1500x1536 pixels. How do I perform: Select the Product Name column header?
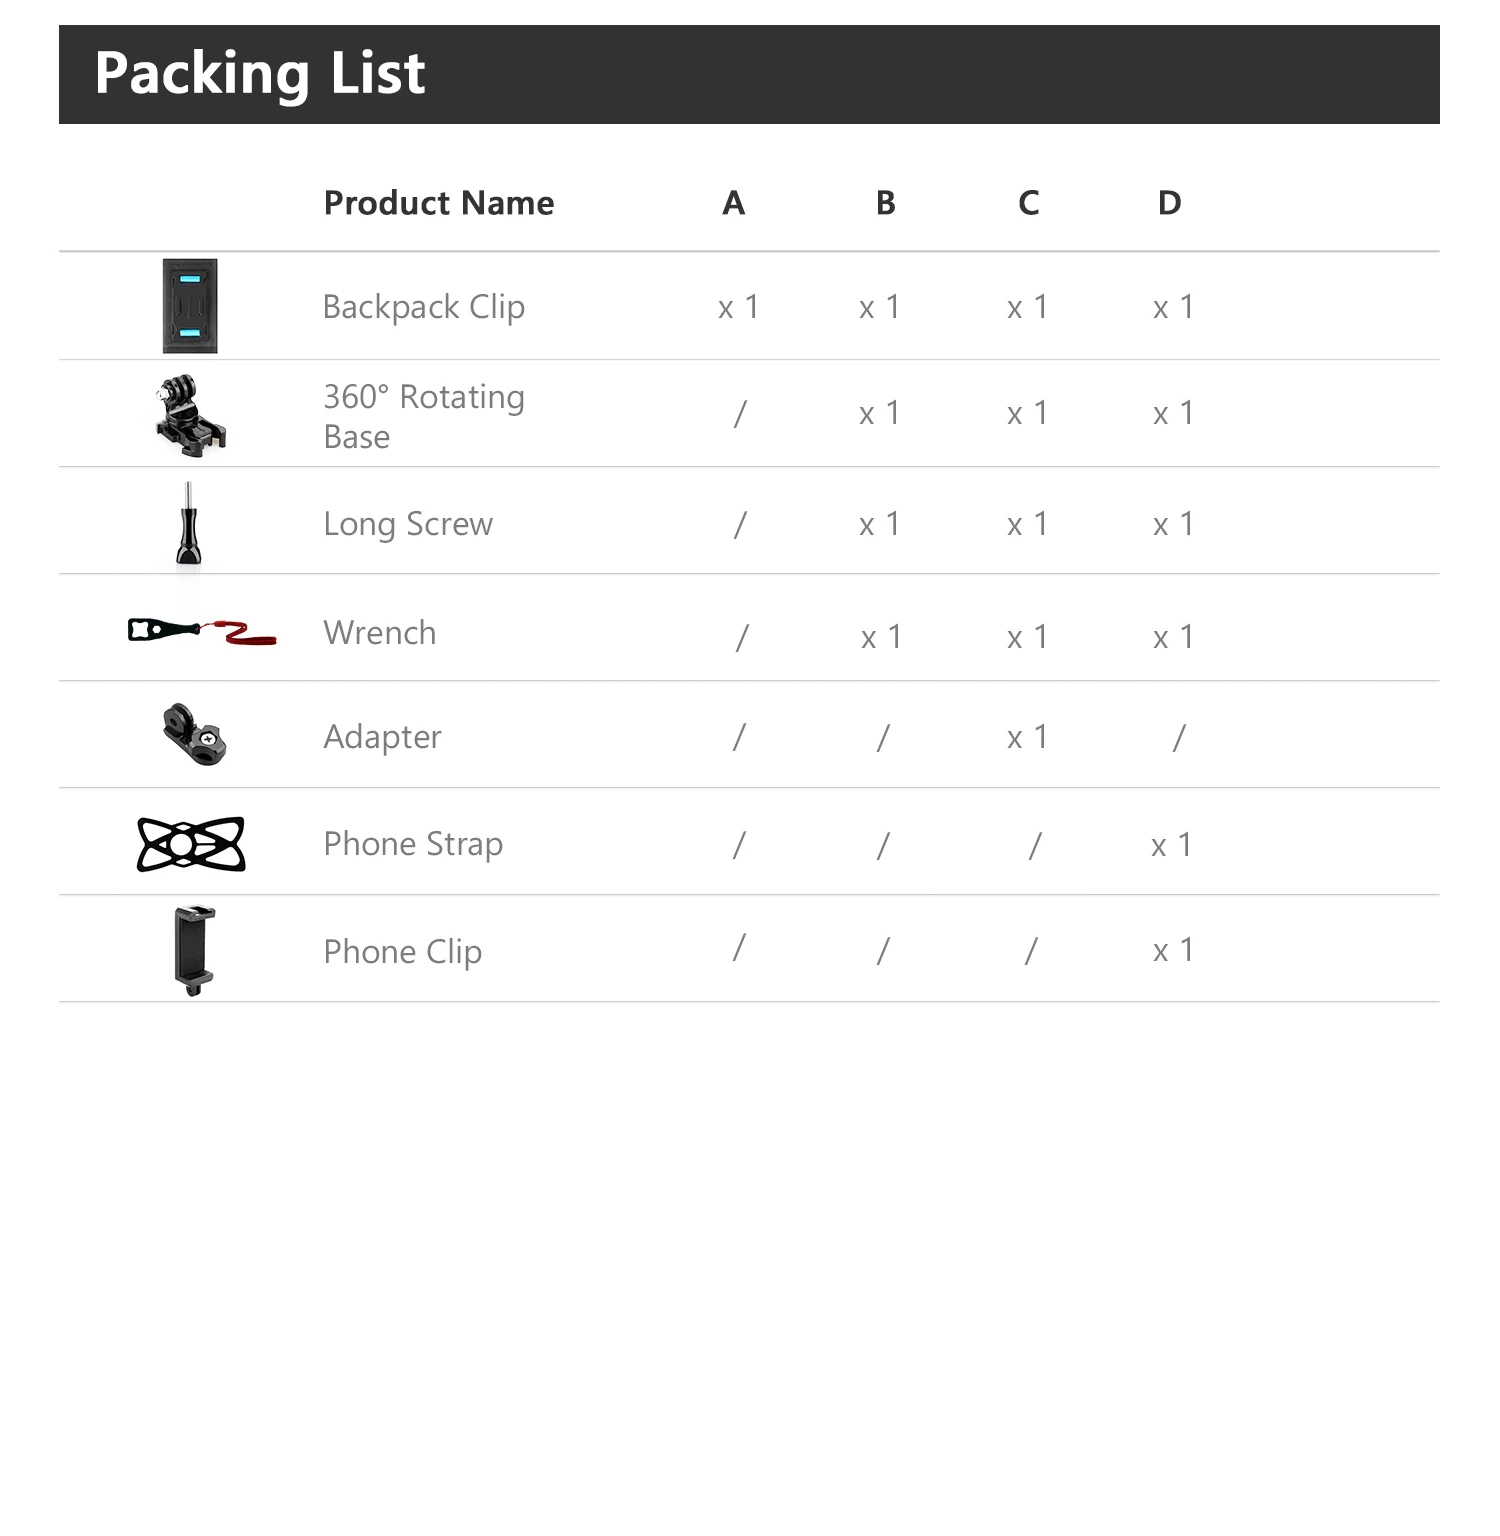[439, 203]
